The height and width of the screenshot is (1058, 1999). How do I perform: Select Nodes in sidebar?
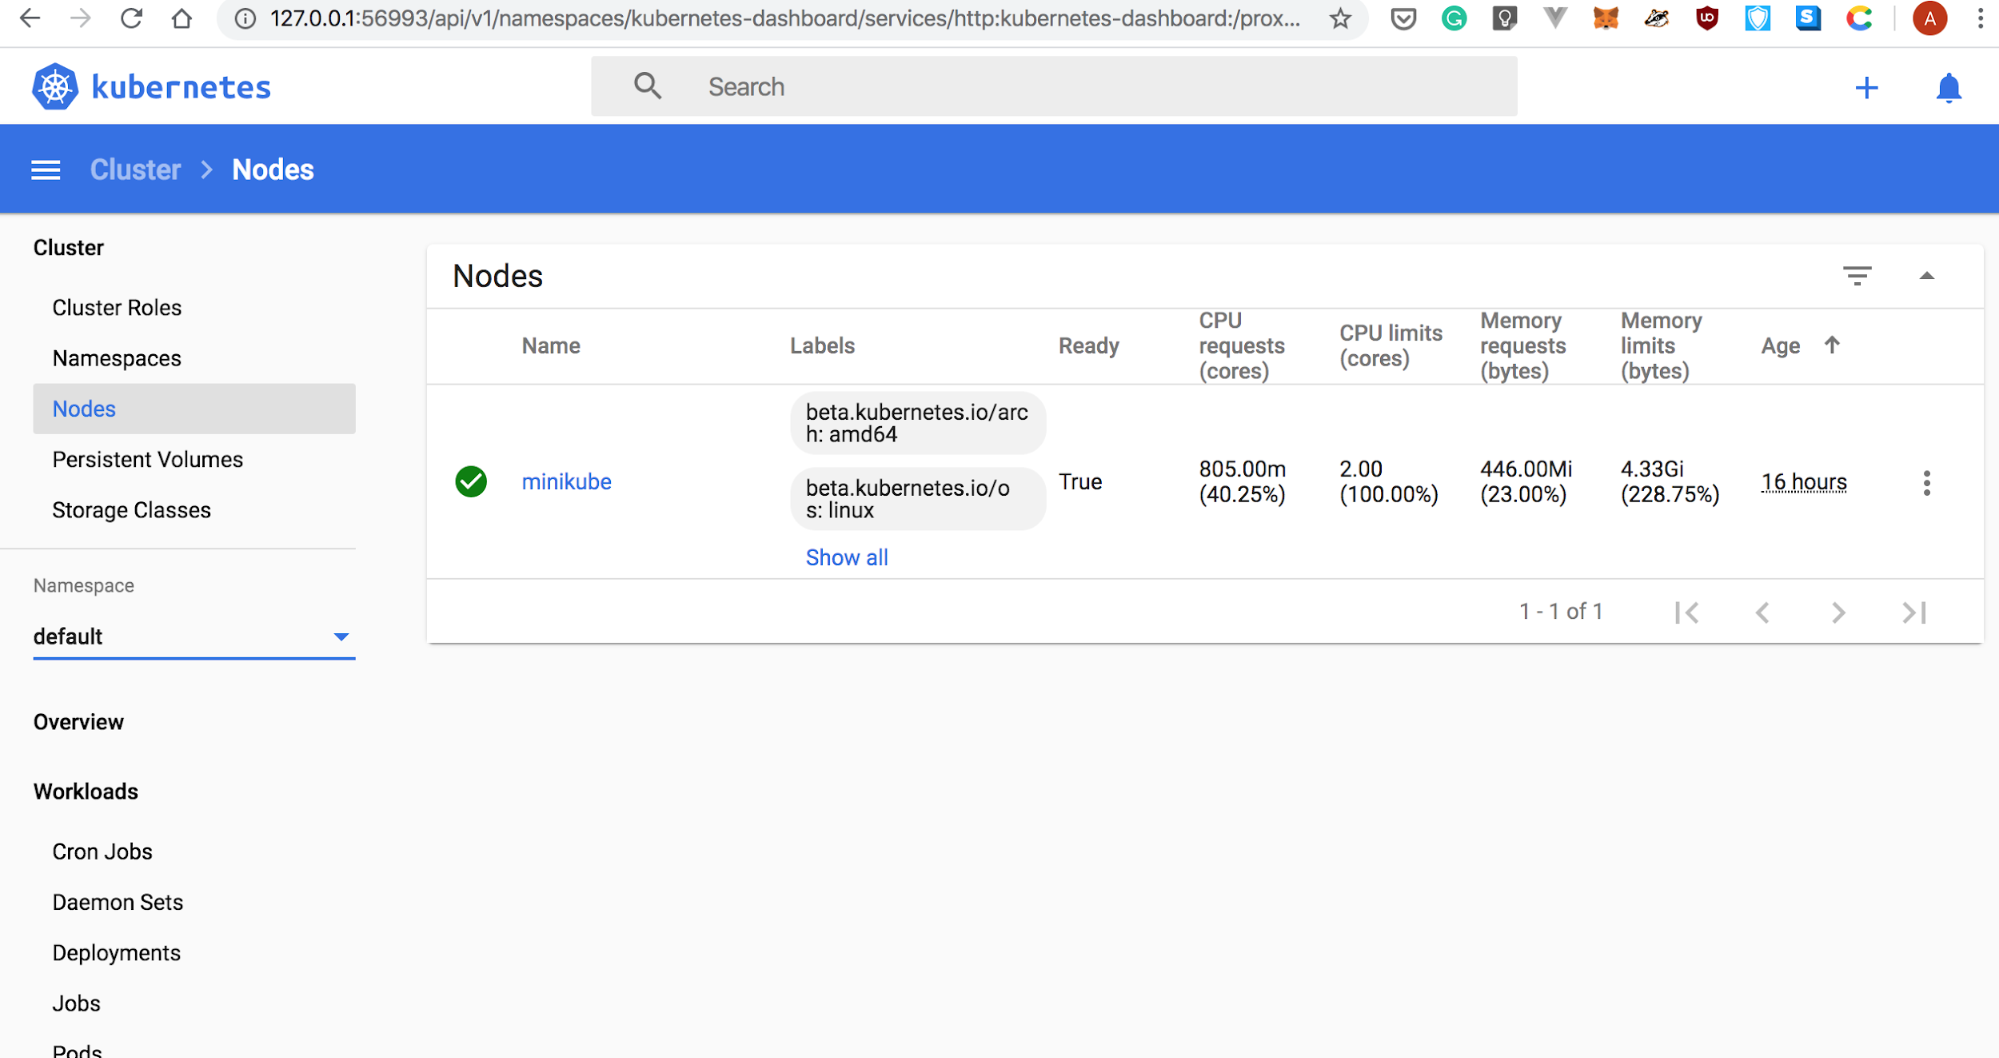(194, 409)
